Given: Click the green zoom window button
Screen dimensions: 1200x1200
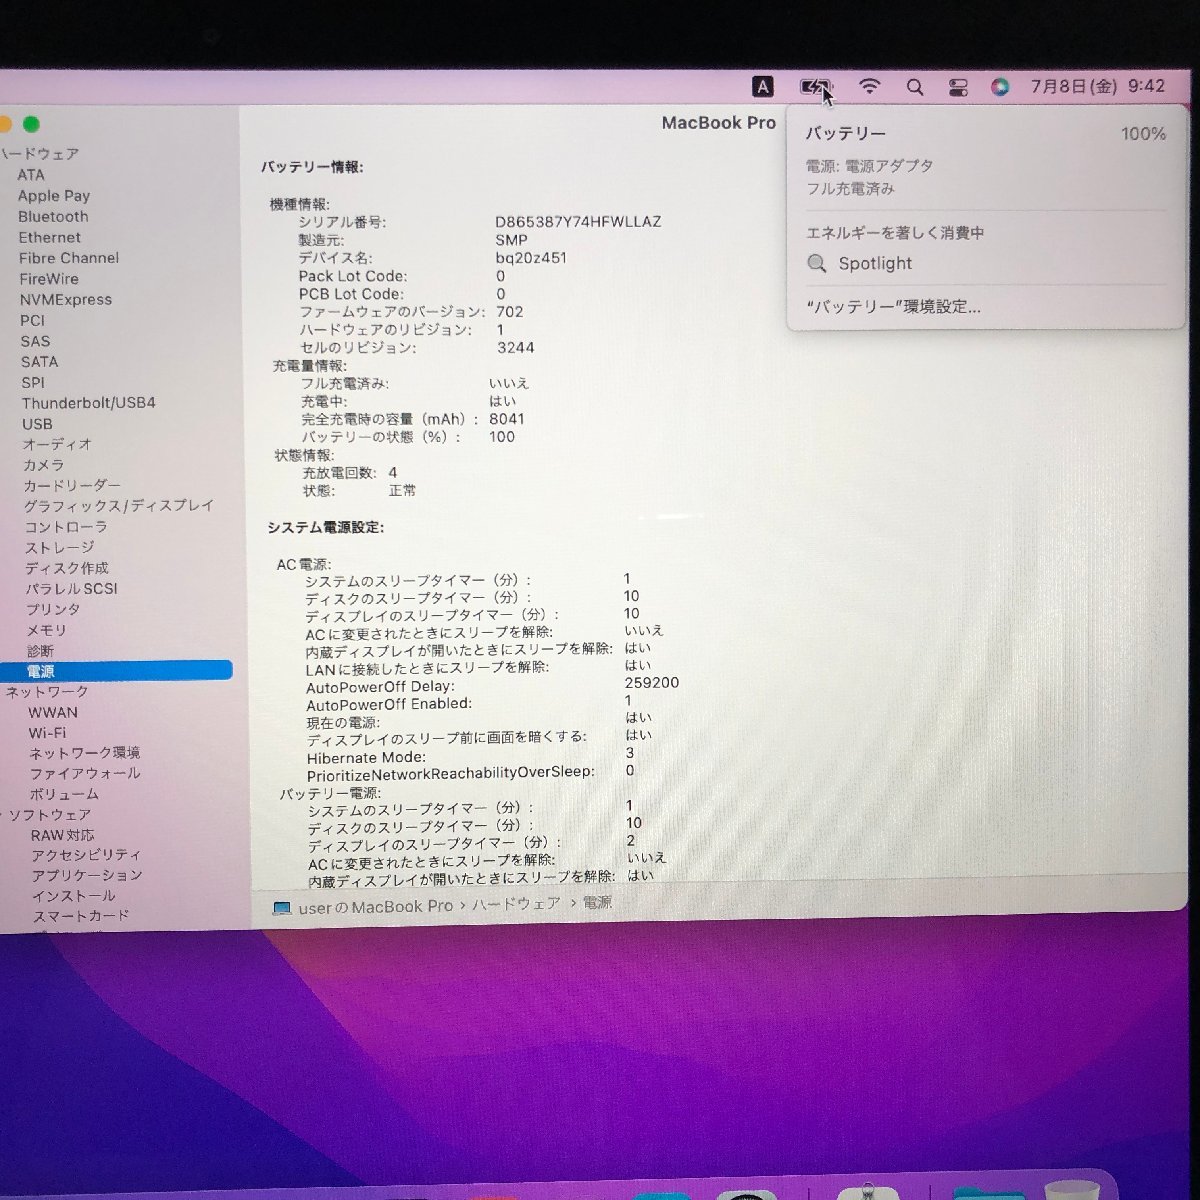Looking at the screenshot, I should click(31, 124).
